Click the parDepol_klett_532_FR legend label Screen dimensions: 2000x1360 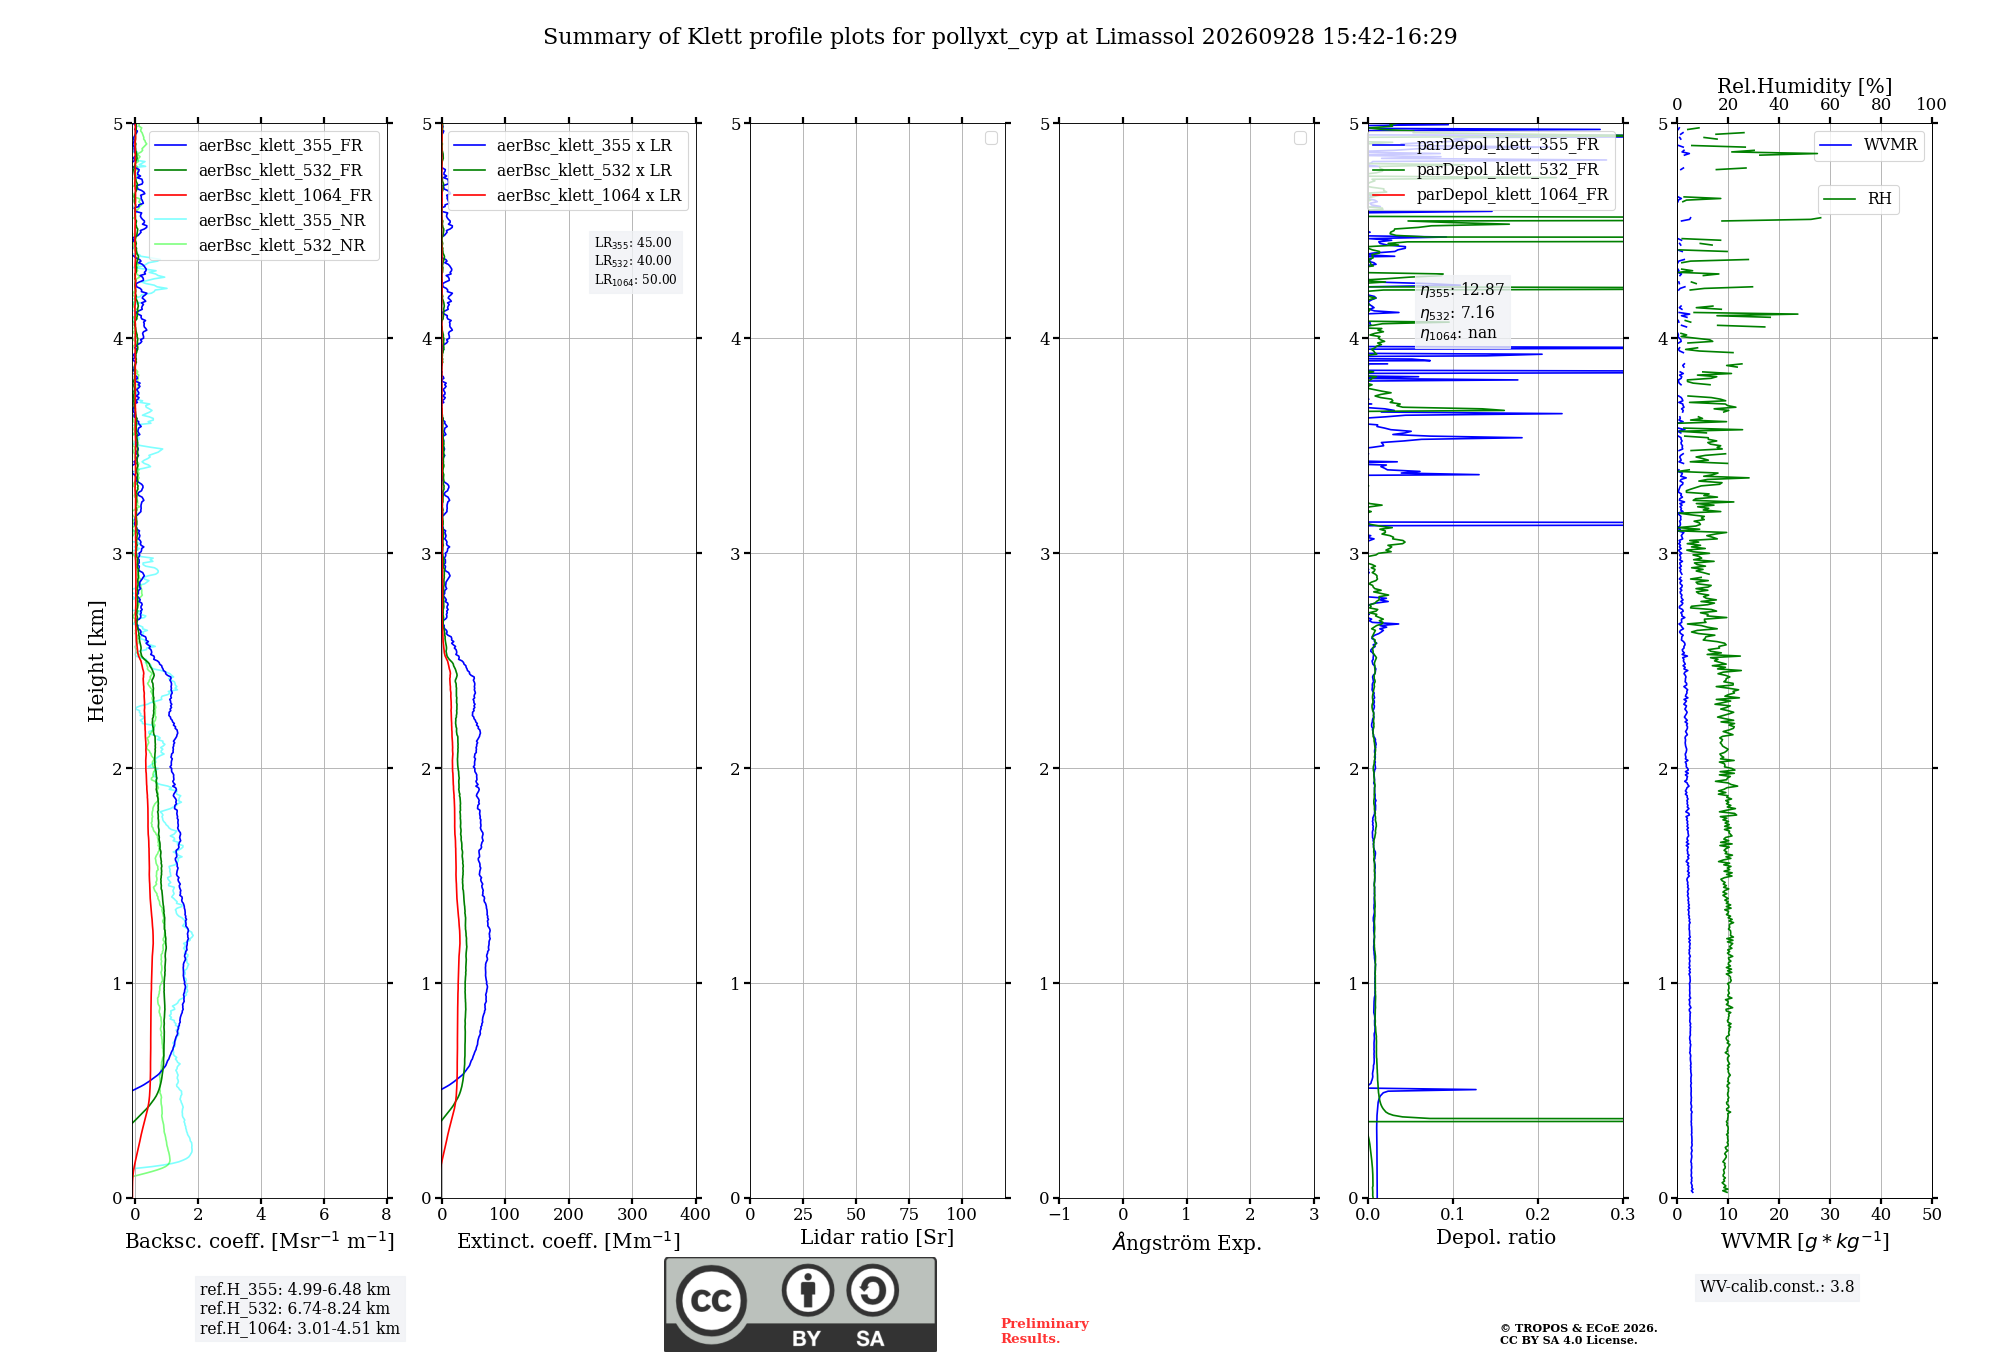[x=1508, y=169]
